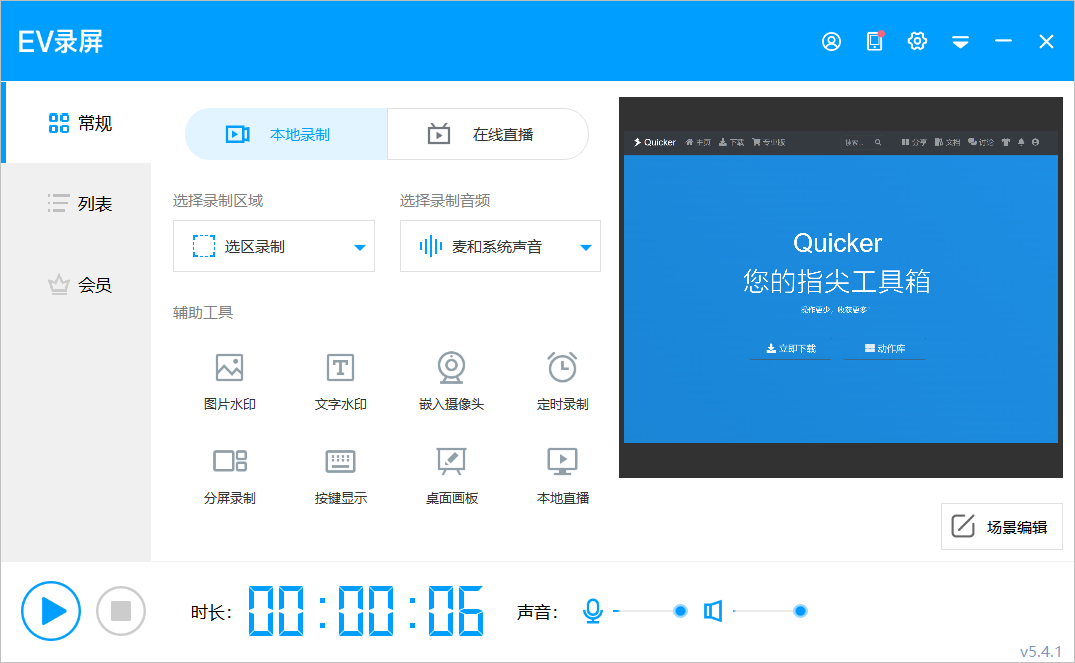This screenshot has width=1075, height=663.
Task: Open the 会员 sidebar tab
Action: coord(76,285)
